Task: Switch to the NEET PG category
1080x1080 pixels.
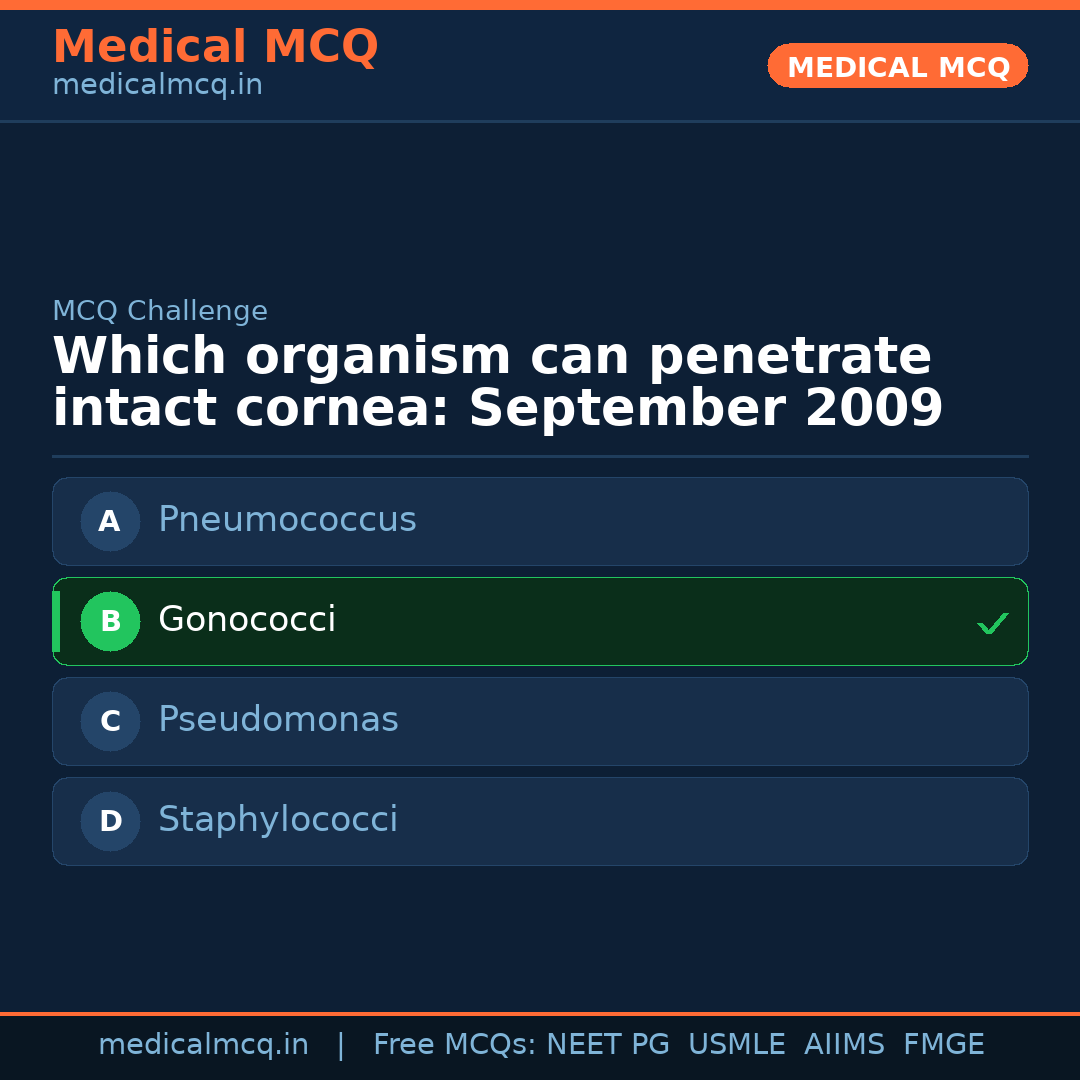Action: click(607, 1043)
